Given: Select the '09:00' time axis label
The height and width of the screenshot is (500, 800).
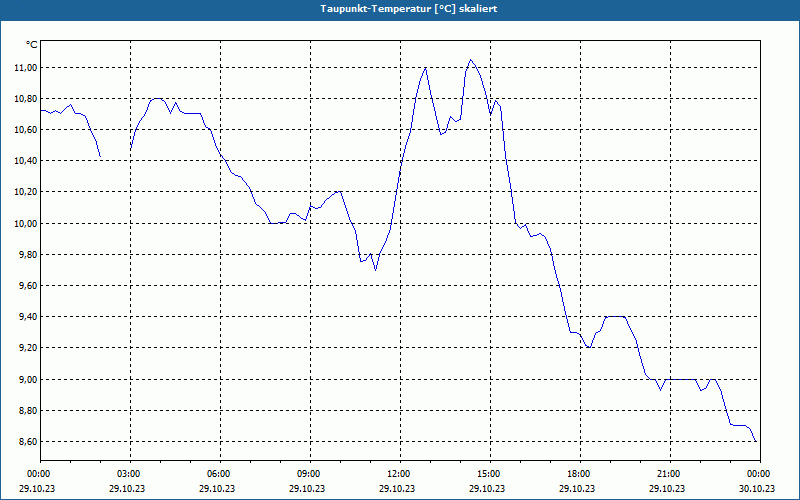Looking at the screenshot, I should pos(310,474).
